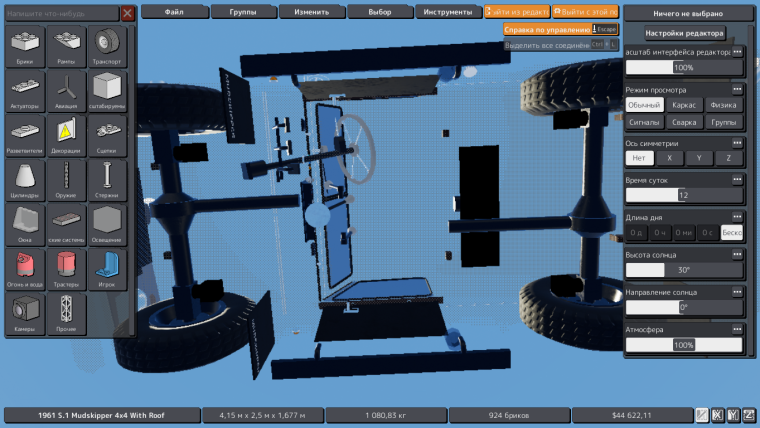Viewport: 760px width, 428px height.
Task: Expand options for Атмосфера setting
Action: 737,329
